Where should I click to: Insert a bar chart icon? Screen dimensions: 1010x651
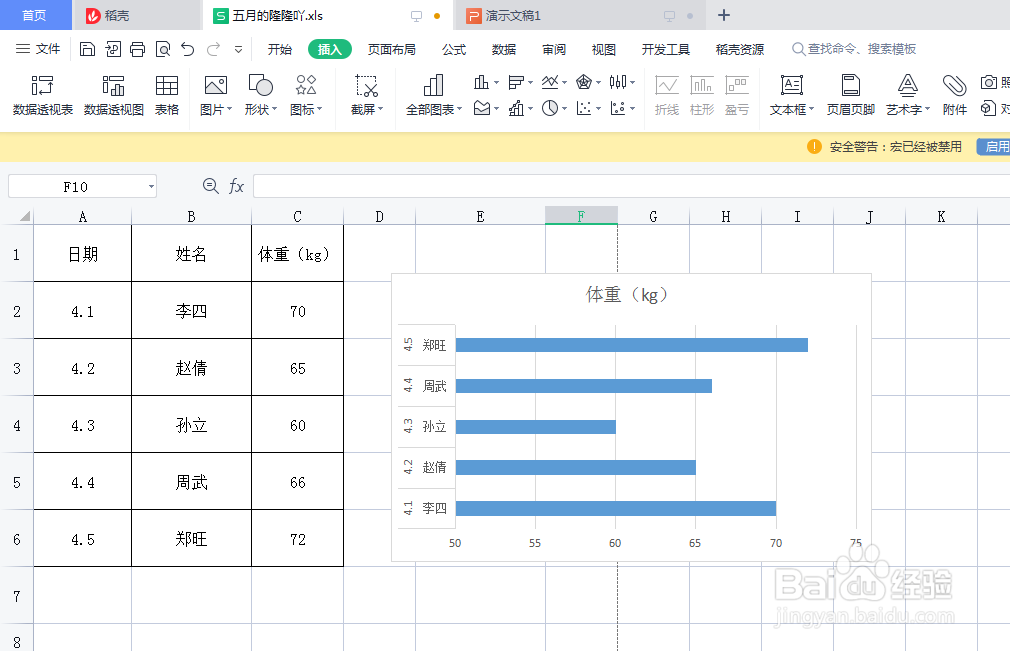pyautogui.click(x=515, y=82)
